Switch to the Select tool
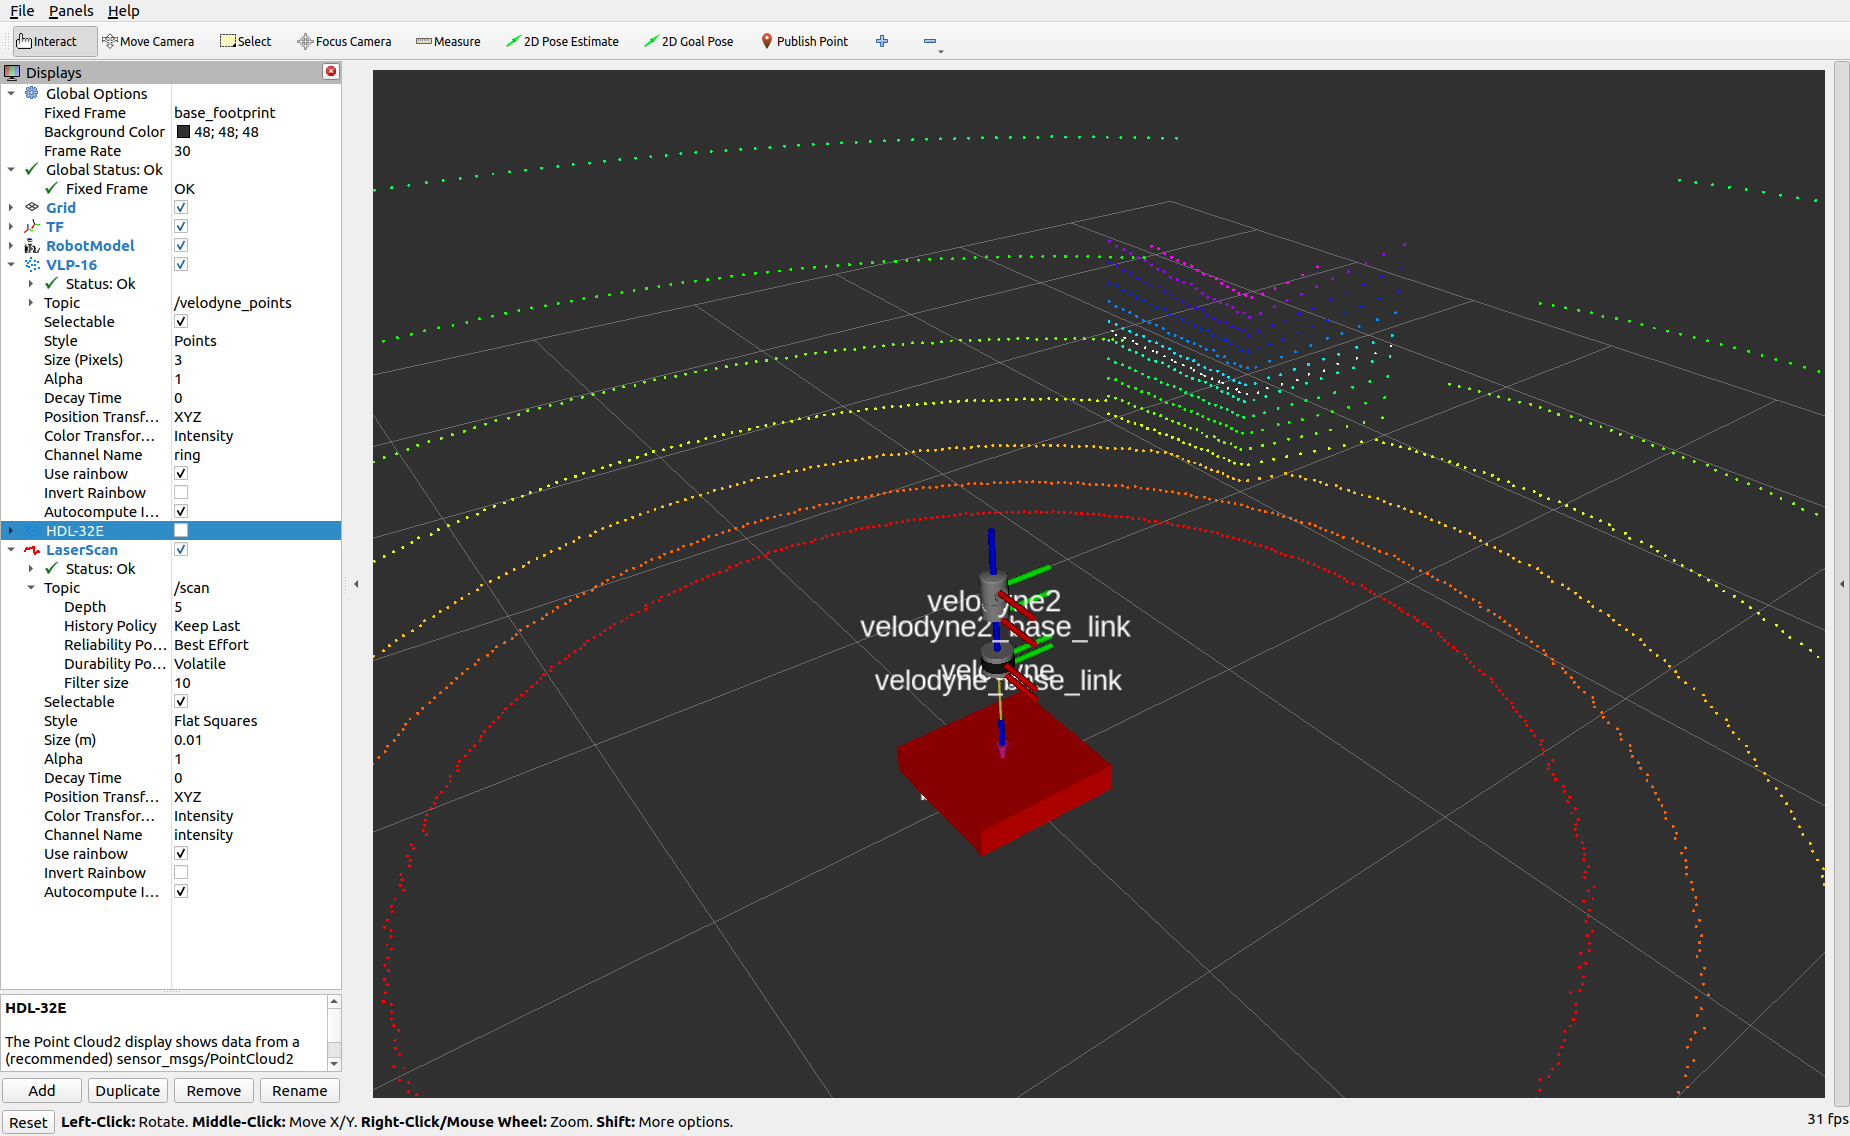 pos(245,41)
